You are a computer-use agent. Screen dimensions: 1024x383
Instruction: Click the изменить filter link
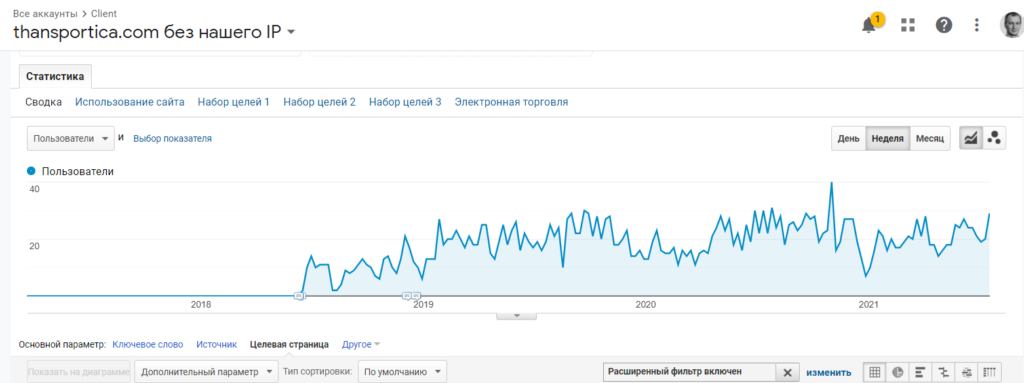[829, 373]
